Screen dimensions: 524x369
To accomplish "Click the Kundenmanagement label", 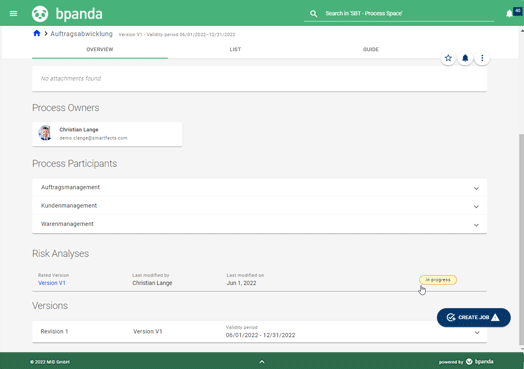I will pyautogui.click(x=69, y=206).
